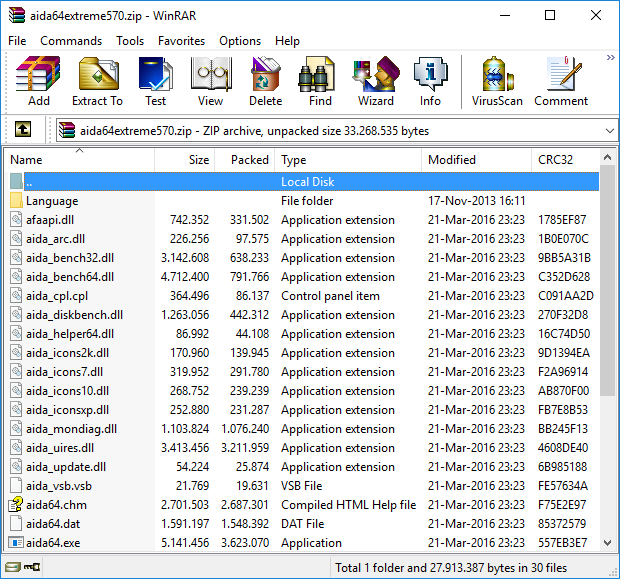620x579 pixels.
Task: Select the aida_bench32.dll file name
Action: tap(70, 258)
